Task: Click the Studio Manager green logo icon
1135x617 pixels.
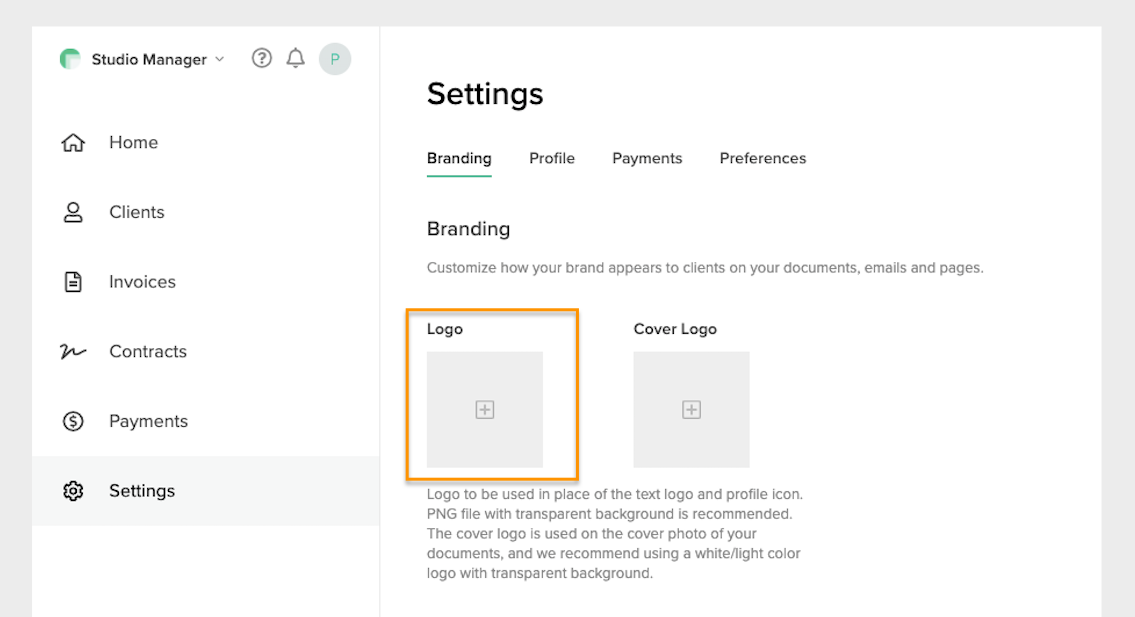Action: 70,59
